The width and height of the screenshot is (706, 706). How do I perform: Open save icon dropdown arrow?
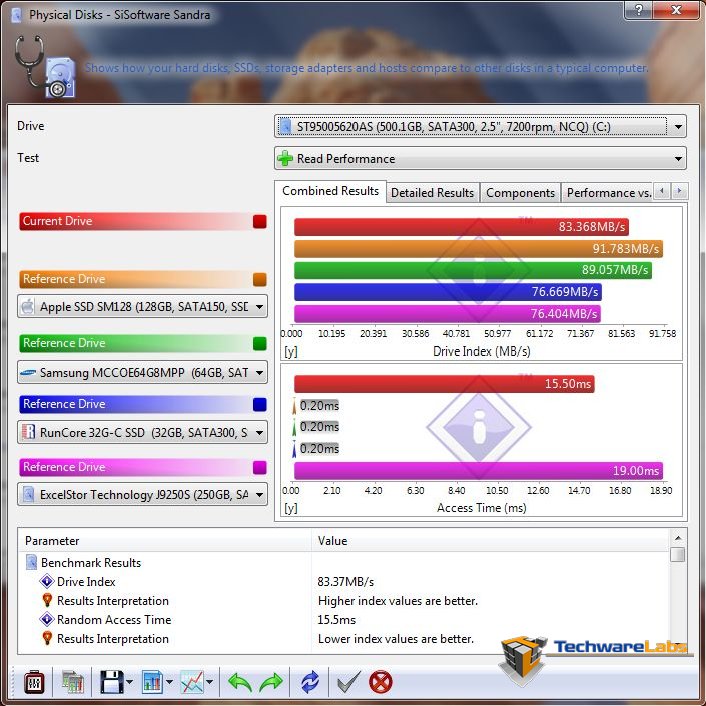coord(129,682)
